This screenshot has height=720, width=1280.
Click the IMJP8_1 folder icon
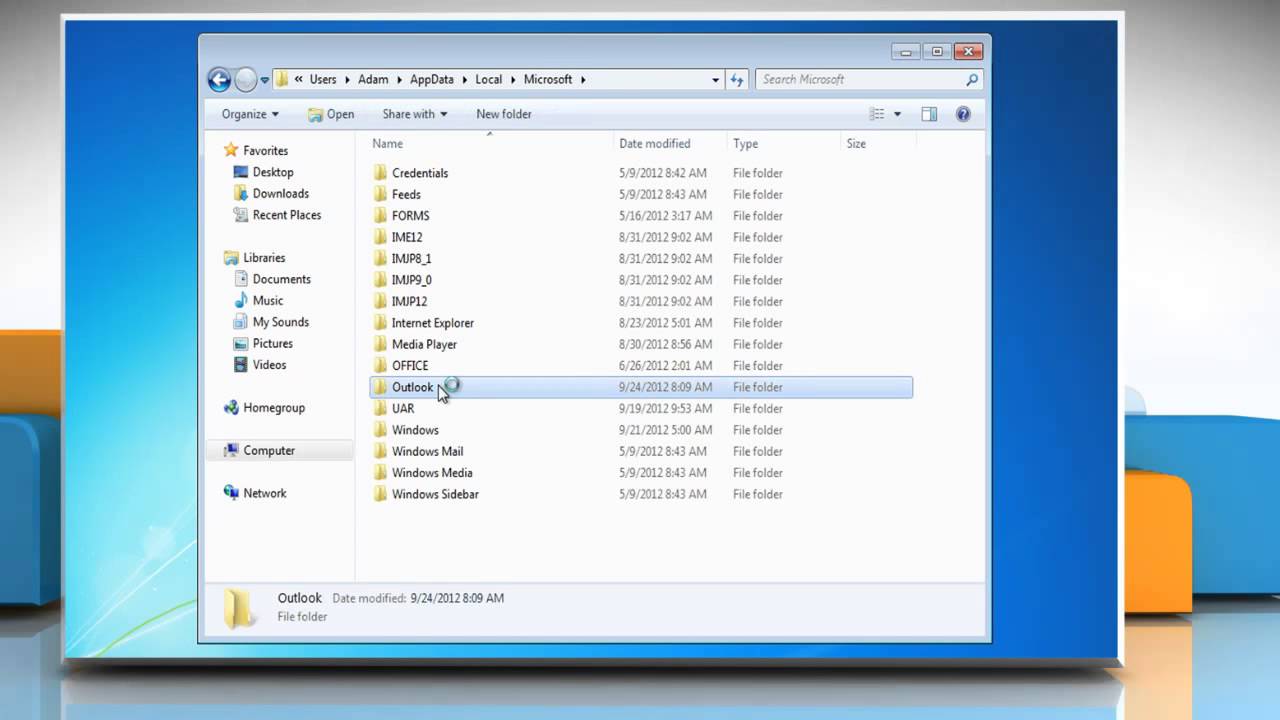pyautogui.click(x=379, y=259)
